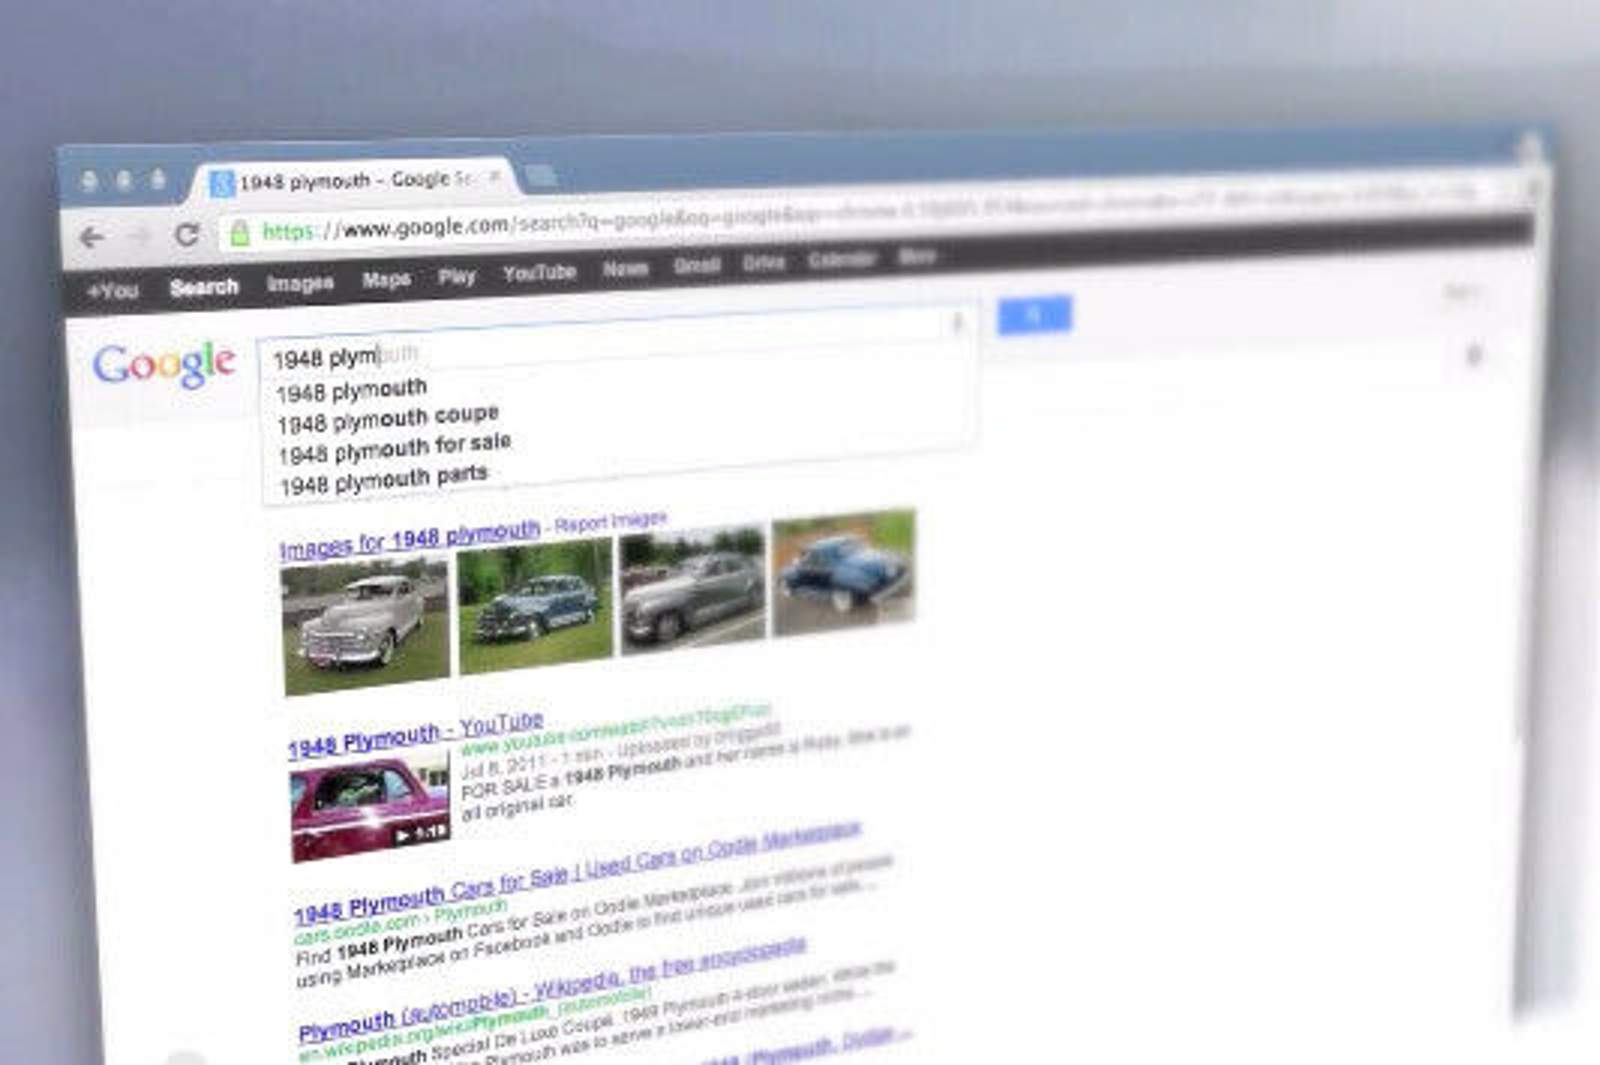Open +You in Google bar
Screen dimensions: 1600x1065
[x=112, y=290]
